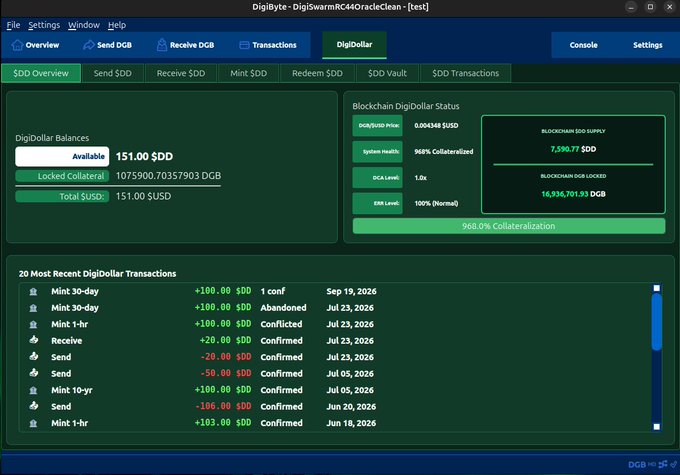Click the Sep 19, 2026 date
680x475 pixels.
coord(351,292)
